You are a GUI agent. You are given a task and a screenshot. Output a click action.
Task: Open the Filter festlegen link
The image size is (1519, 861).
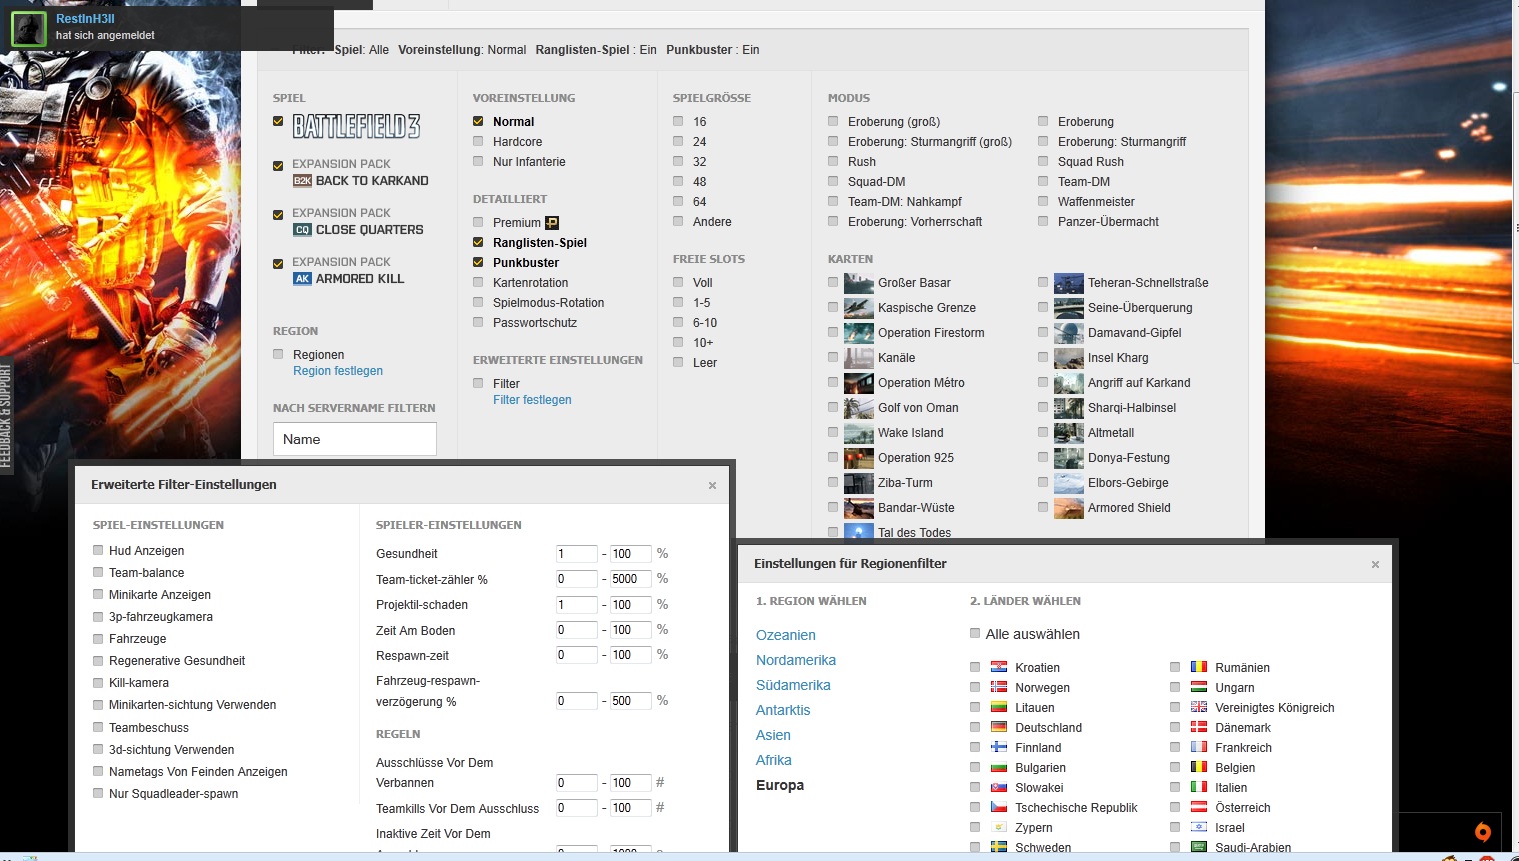pyautogui.click(x=532, y=400)
